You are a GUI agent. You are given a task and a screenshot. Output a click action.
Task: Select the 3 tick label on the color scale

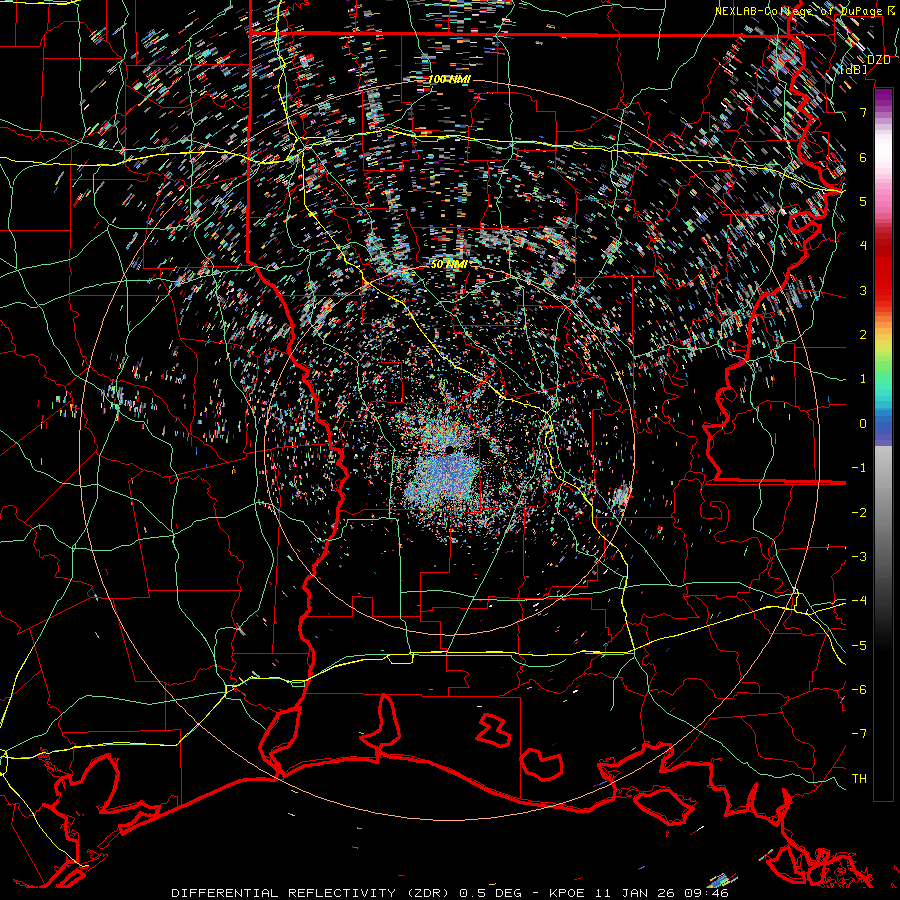pyautogui.click(x=863, y=290)
